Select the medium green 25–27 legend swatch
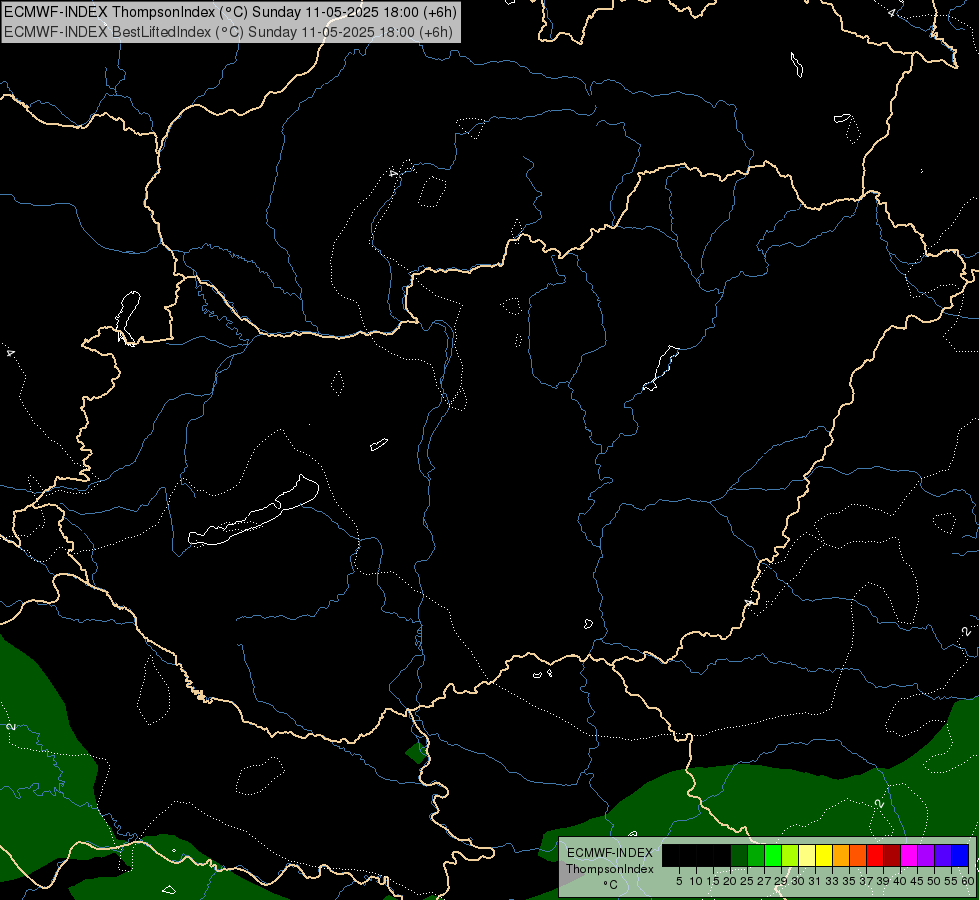The image size is (979, 900). 756,856
